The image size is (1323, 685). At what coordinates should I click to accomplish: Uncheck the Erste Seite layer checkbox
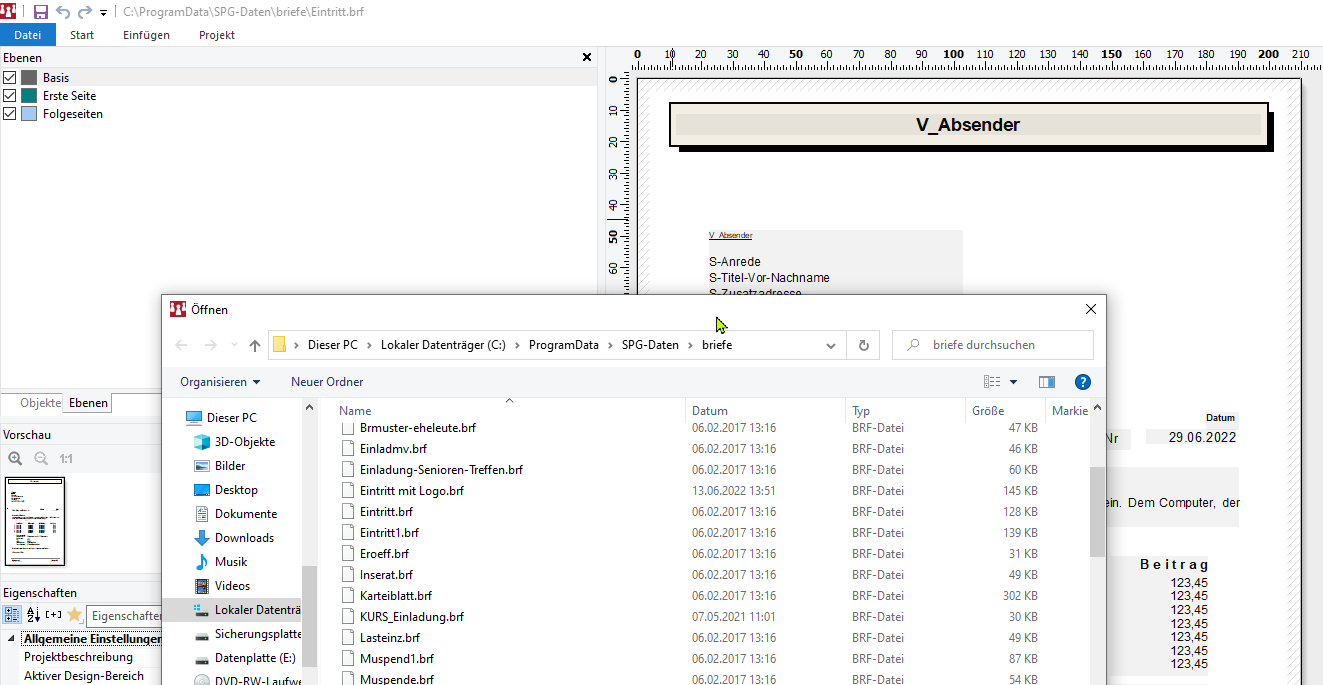10,96
